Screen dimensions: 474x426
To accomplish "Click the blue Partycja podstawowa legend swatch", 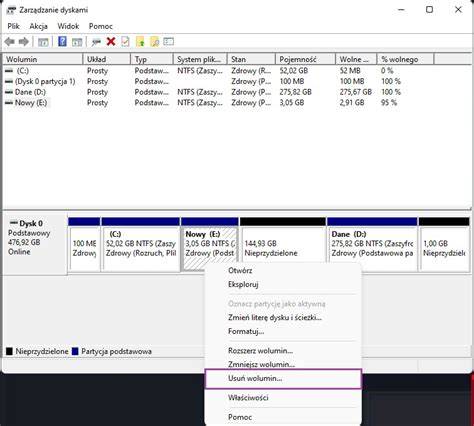I will (75, 351).
